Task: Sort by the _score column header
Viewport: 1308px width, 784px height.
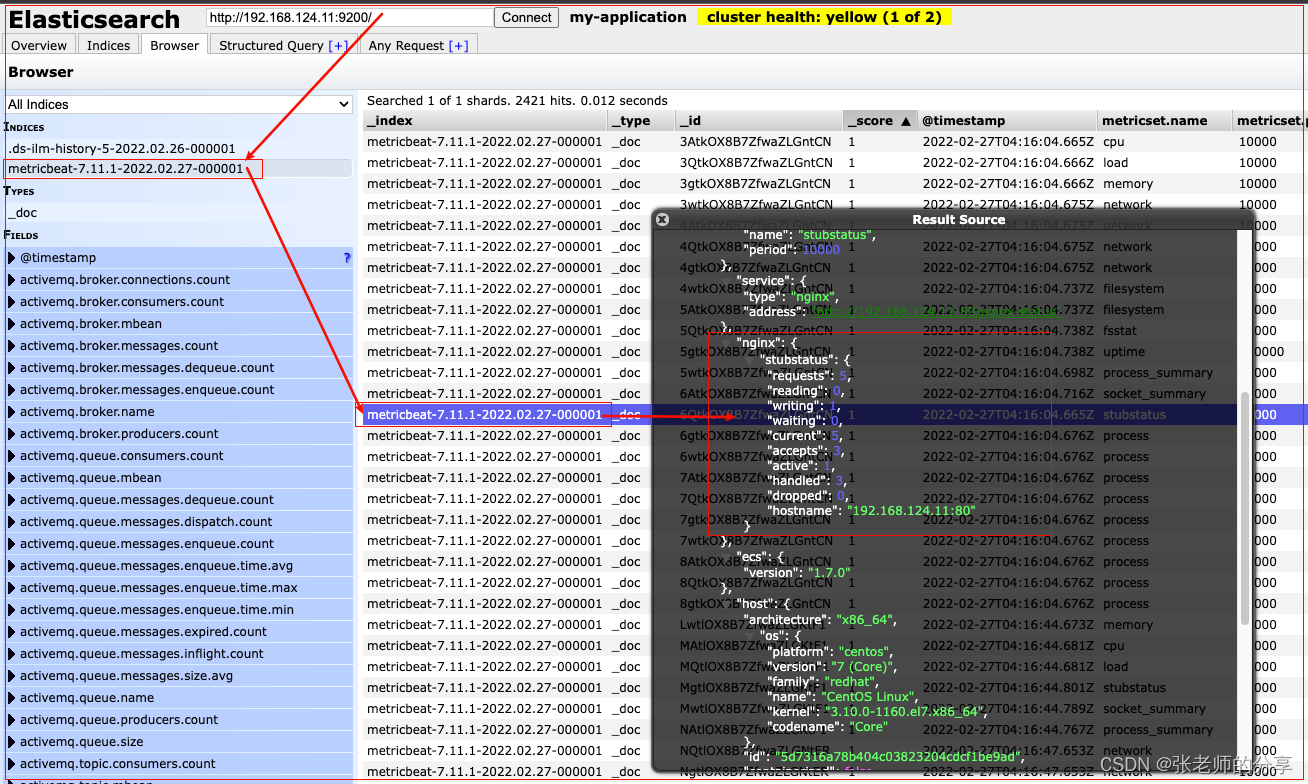Action: pyautogui.click(x=879, y=121)
